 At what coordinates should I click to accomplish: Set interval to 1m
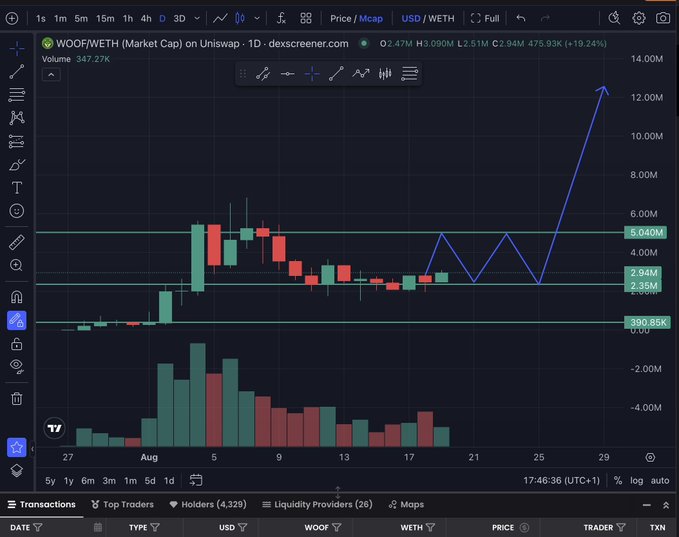coord(60,19)
